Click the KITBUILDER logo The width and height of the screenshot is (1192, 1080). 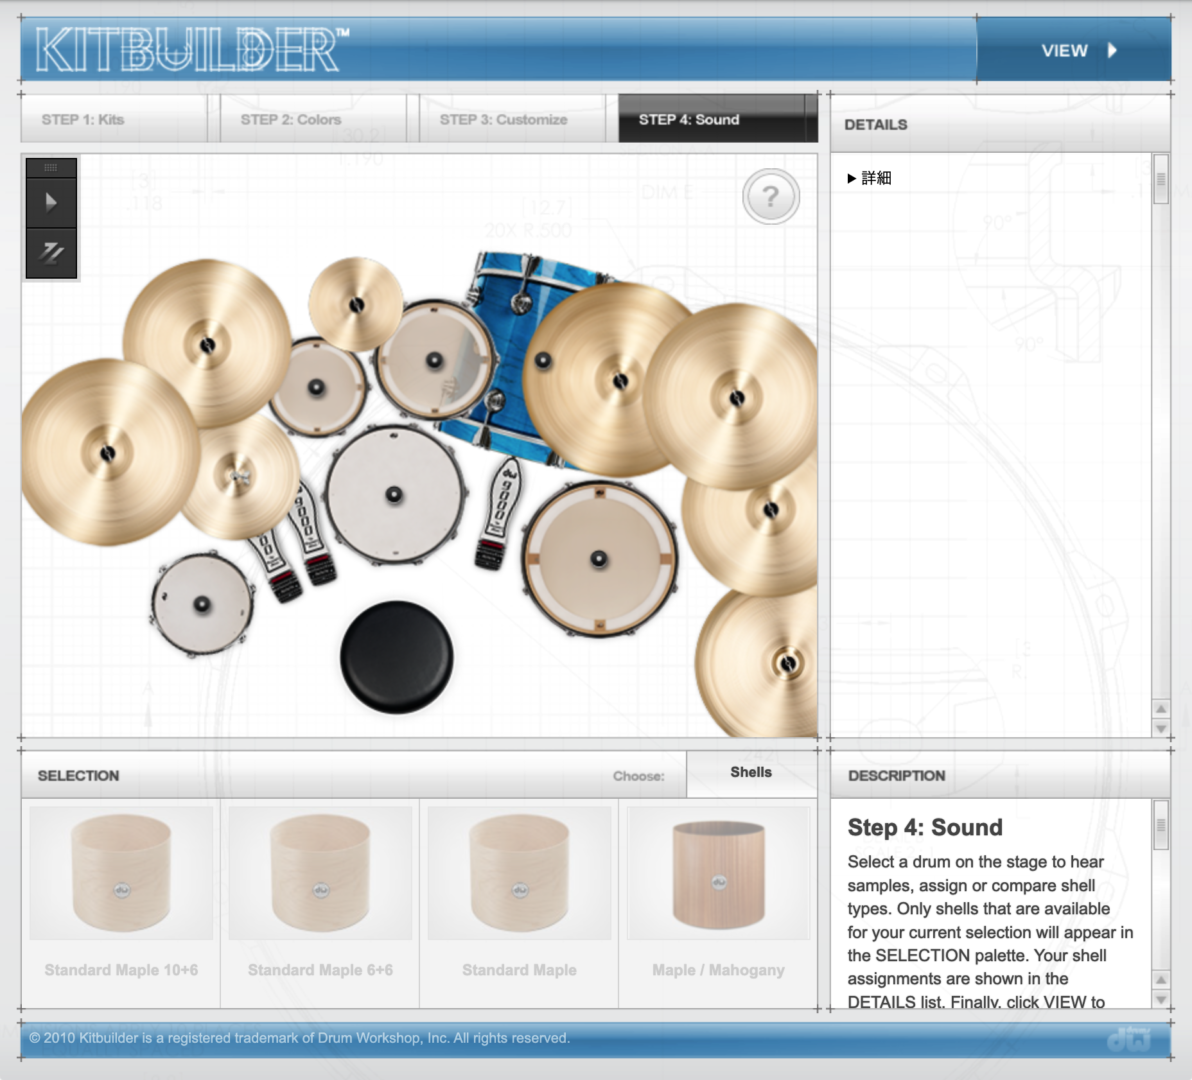tap(192, 50)
